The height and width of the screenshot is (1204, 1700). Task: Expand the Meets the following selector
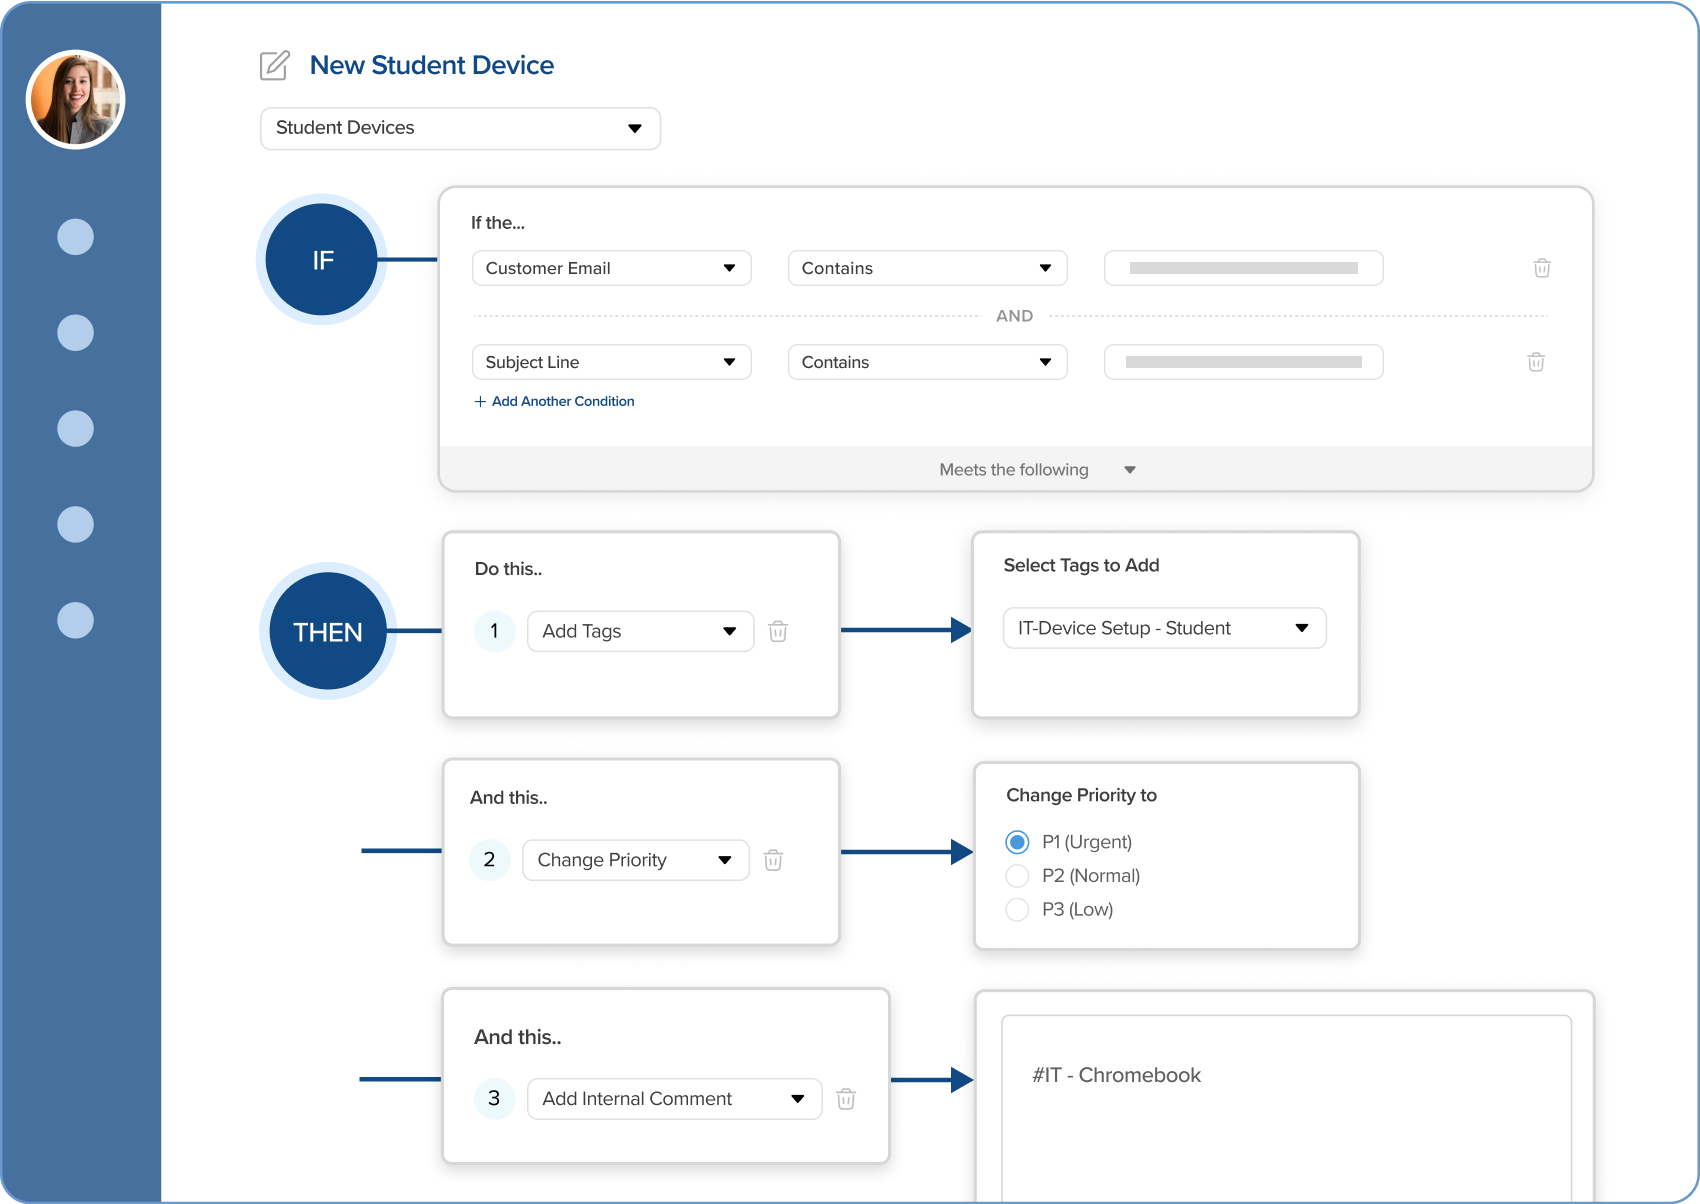[x=1035, y=470]
